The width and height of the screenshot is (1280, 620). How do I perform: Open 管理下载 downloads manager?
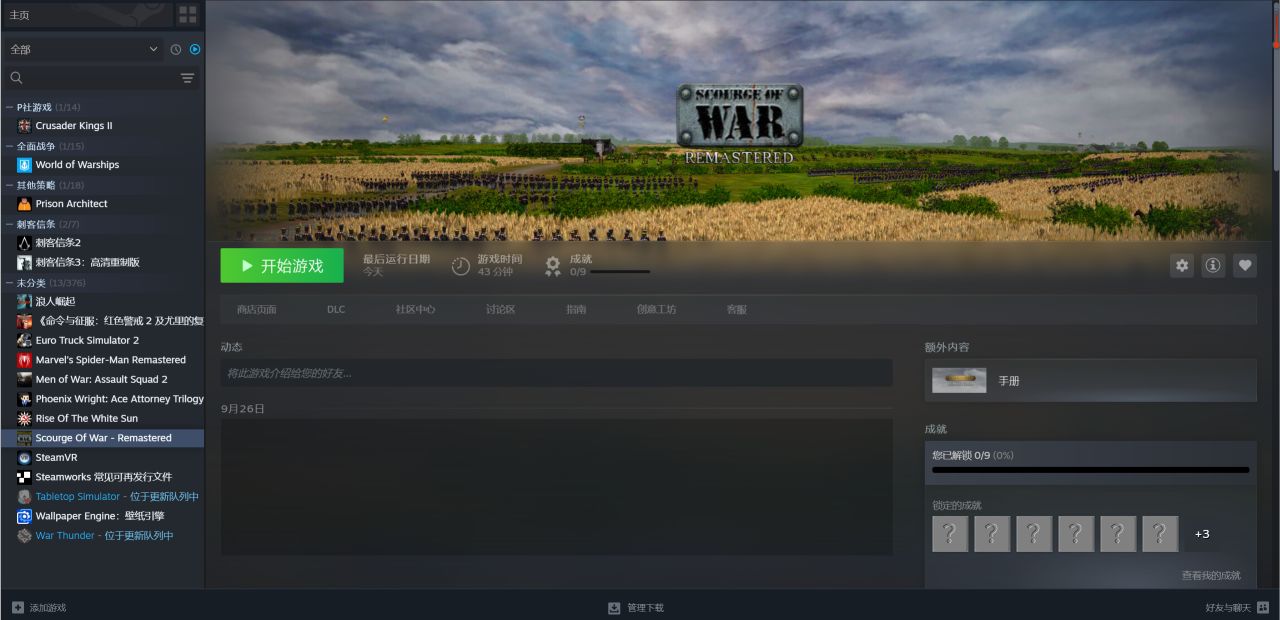(636, 608)
